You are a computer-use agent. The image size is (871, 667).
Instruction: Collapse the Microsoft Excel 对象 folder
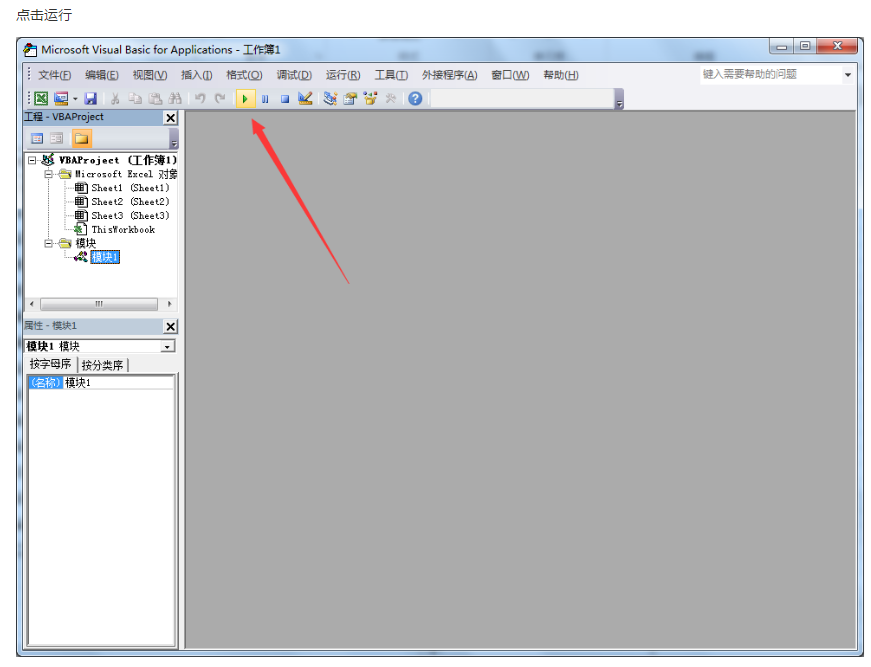[49, 174]
